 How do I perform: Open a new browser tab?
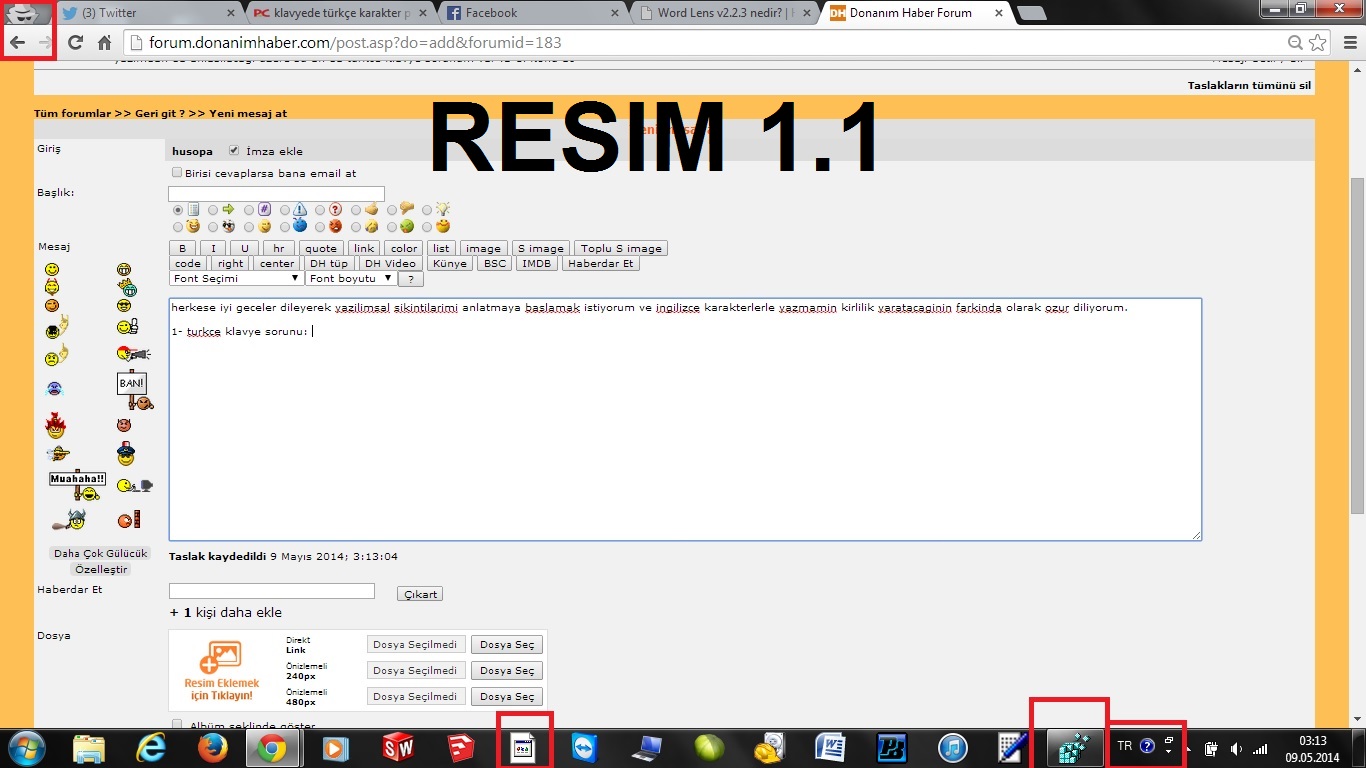click(x=1031, y=13)
